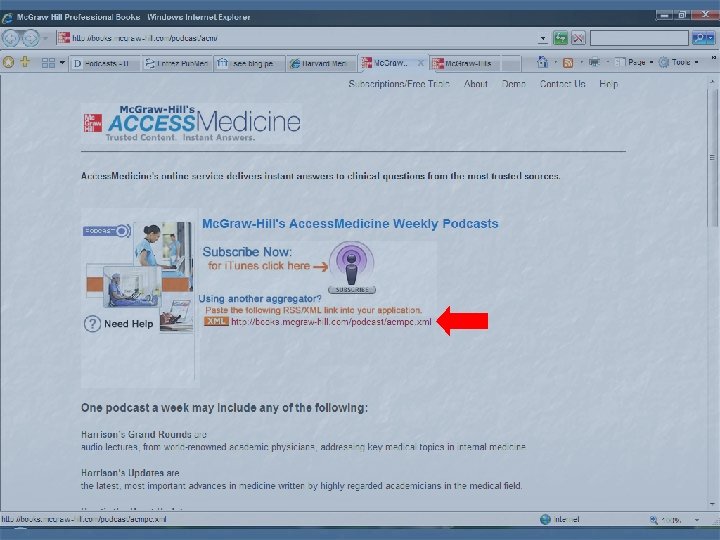Click the site favicon in address bar
Image resolution: width=720 pixels, height=540 pixels.
[64, 38]
